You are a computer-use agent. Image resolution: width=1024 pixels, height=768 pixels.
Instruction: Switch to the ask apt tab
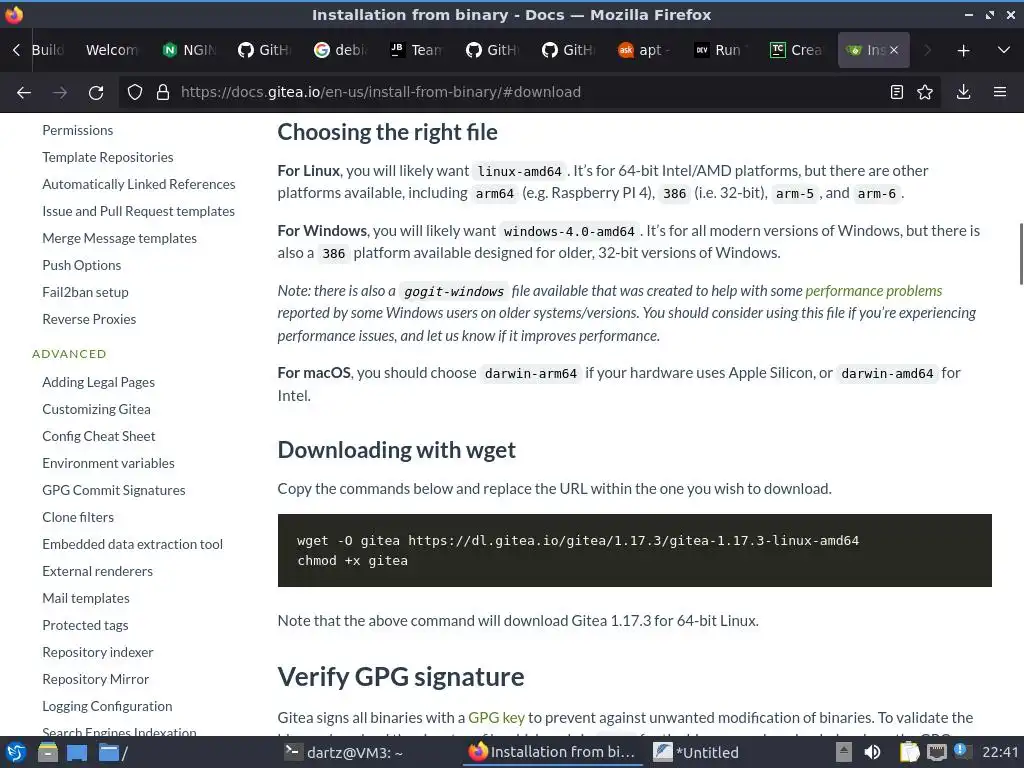pos(644,50)
